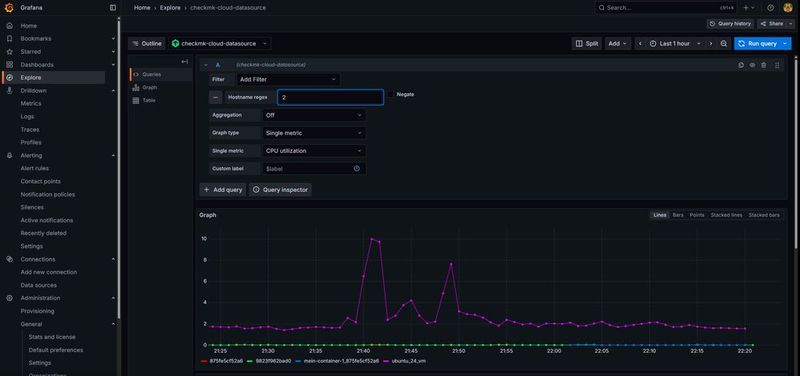The width and height of the screenshot is (800, 376).
Task: Open Home from the sidebar
Action: pyautogui.click(x=29, y=26)
